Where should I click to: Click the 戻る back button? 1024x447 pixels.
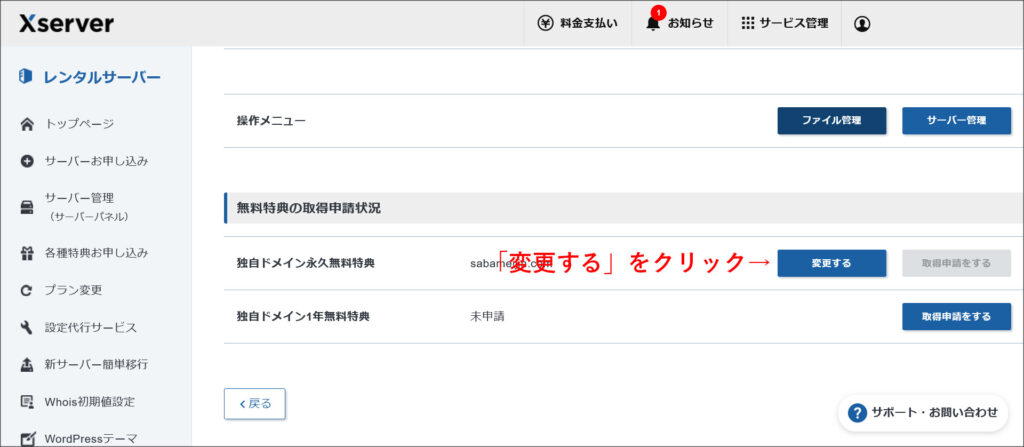coord(255,404)
